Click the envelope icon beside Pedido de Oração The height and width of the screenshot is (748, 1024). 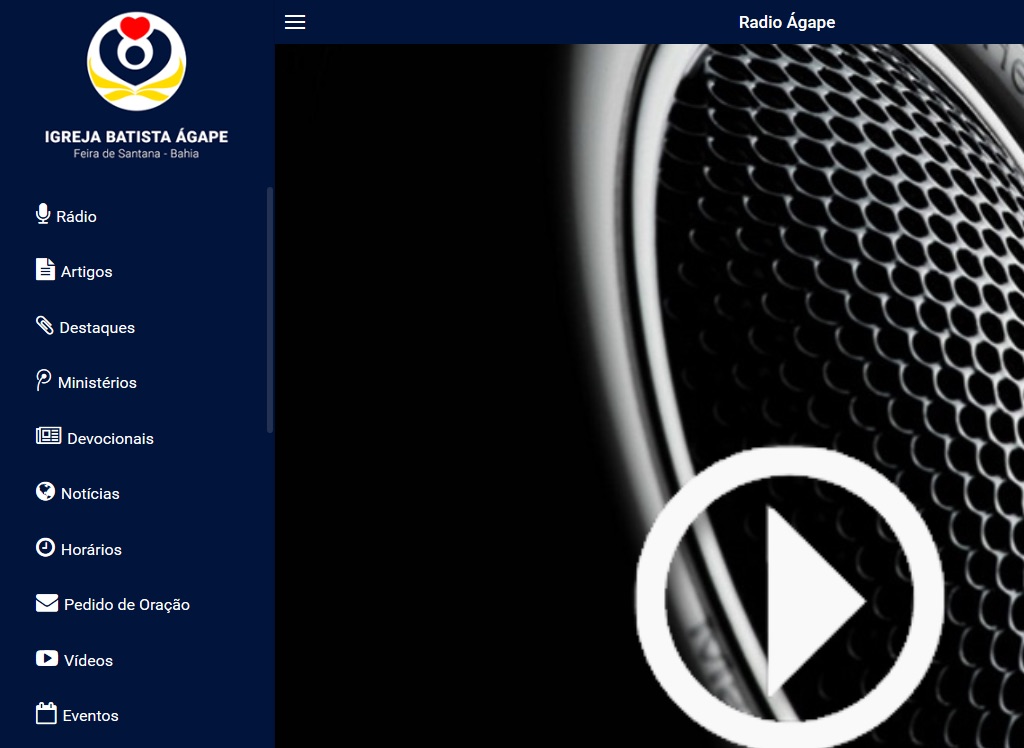pos(47,603)
